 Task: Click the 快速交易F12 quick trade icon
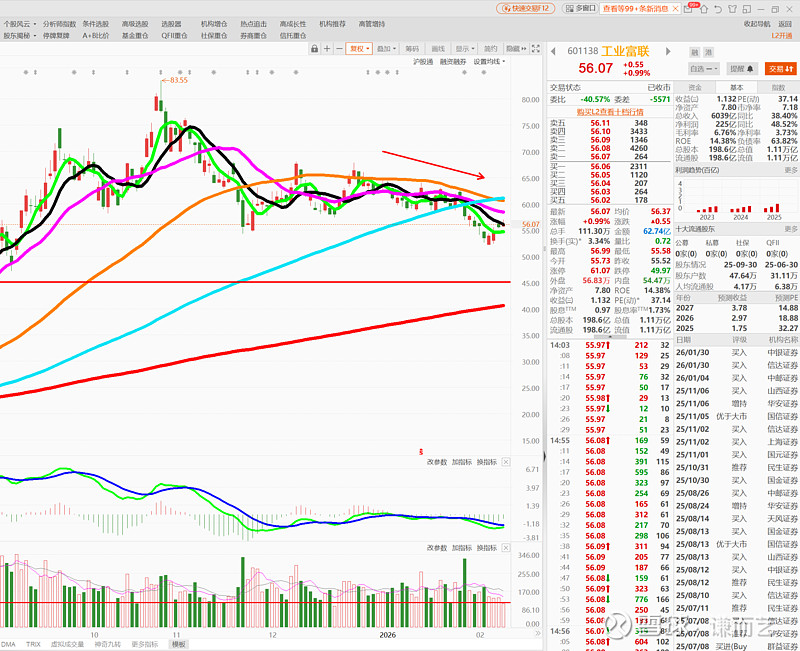pos(526,7)
